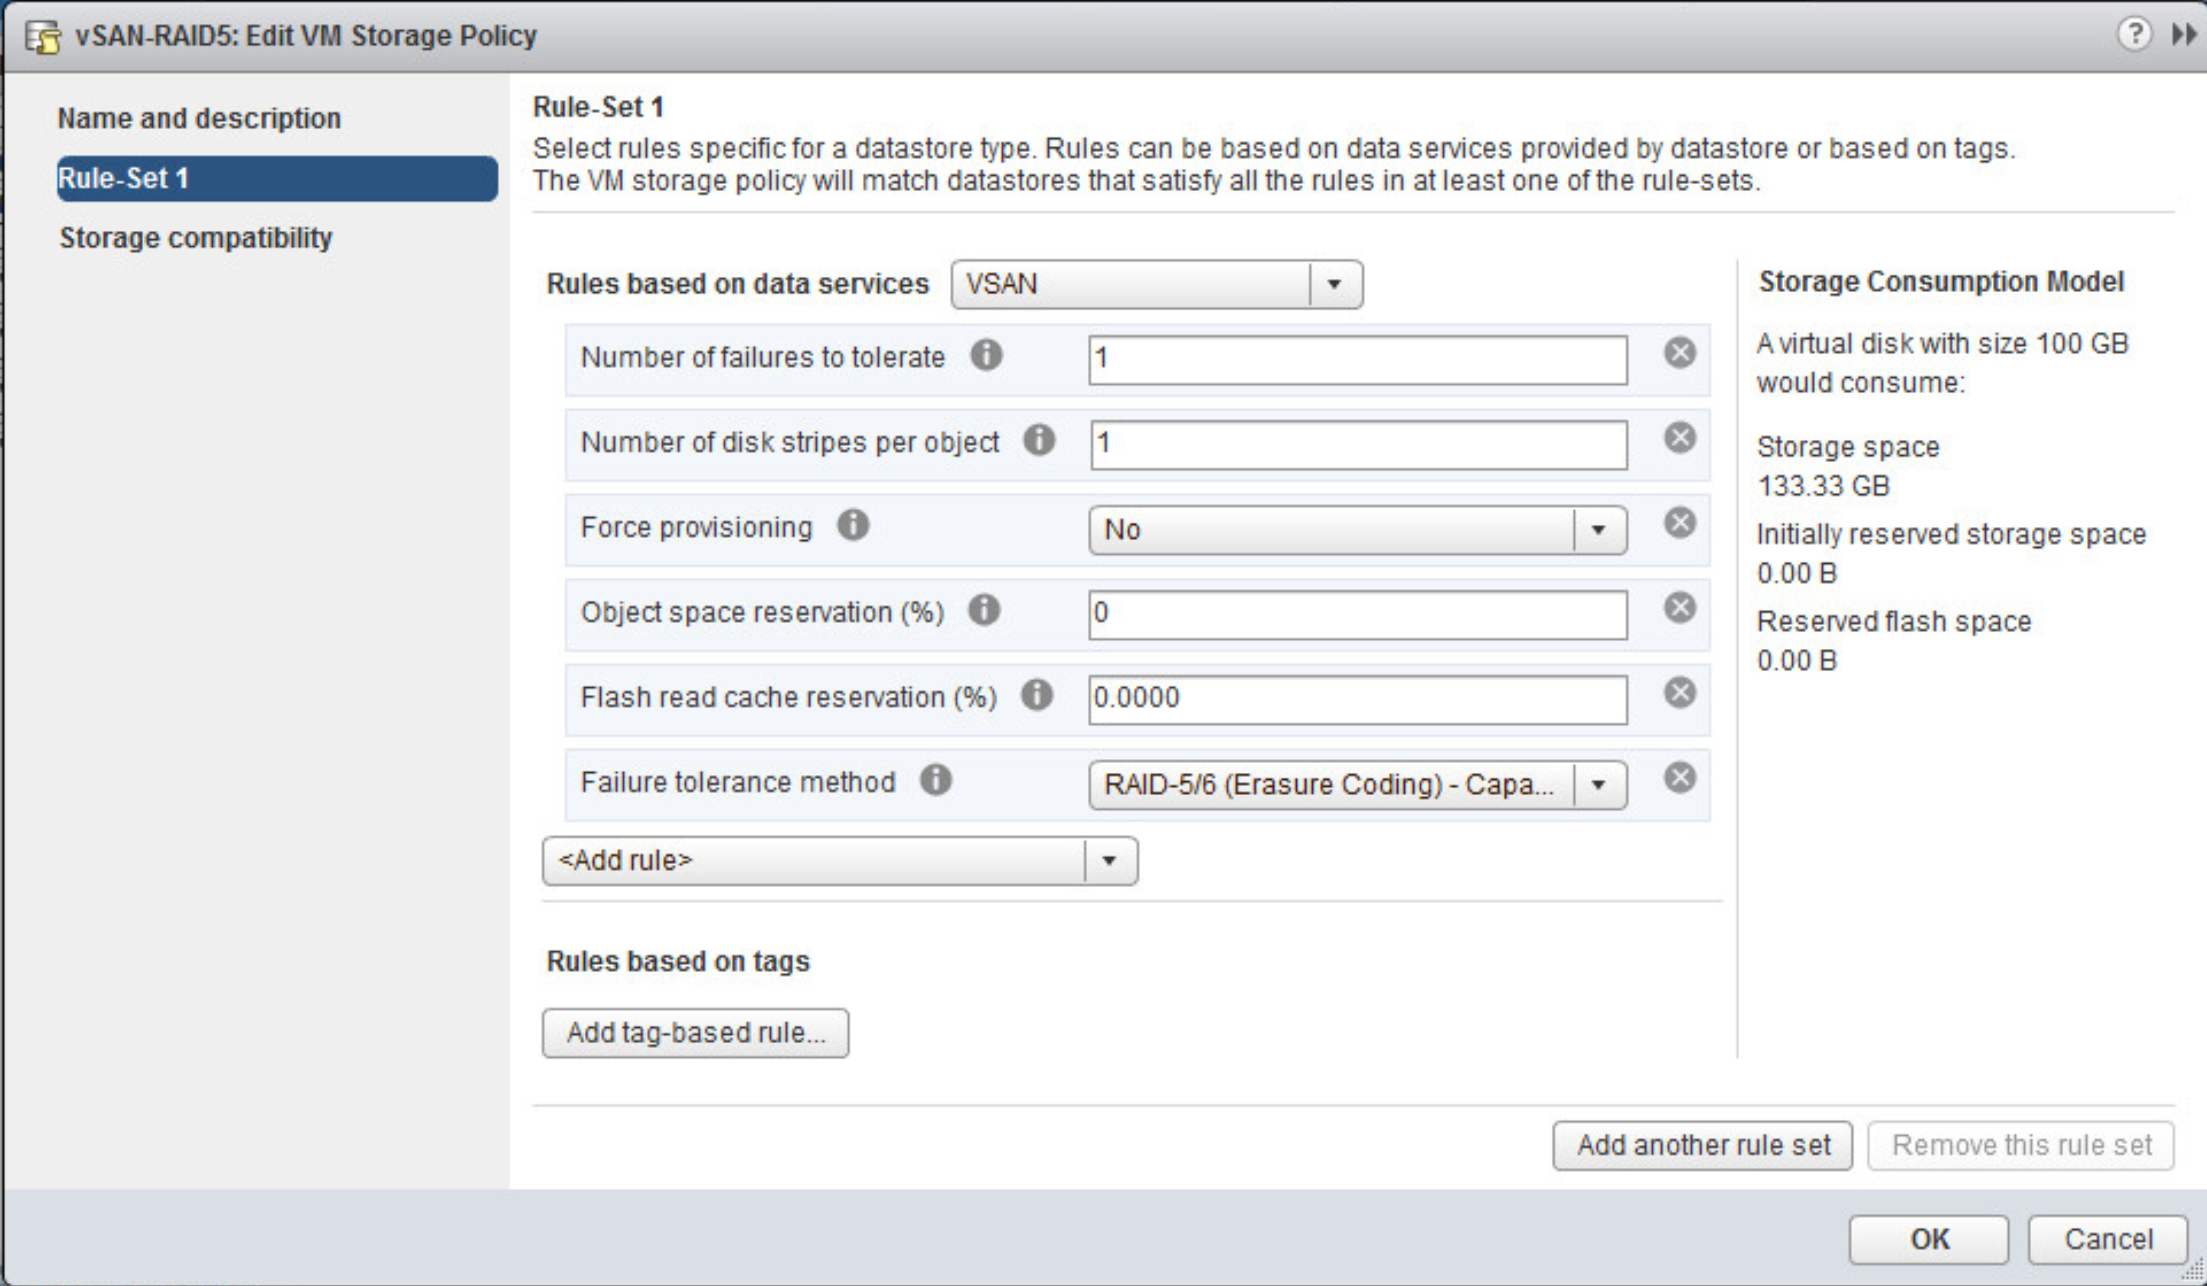Remove the Force provisioning rule
Image resolution: width=2207 pixels, height=1286 pixels.
point(1680,523)
